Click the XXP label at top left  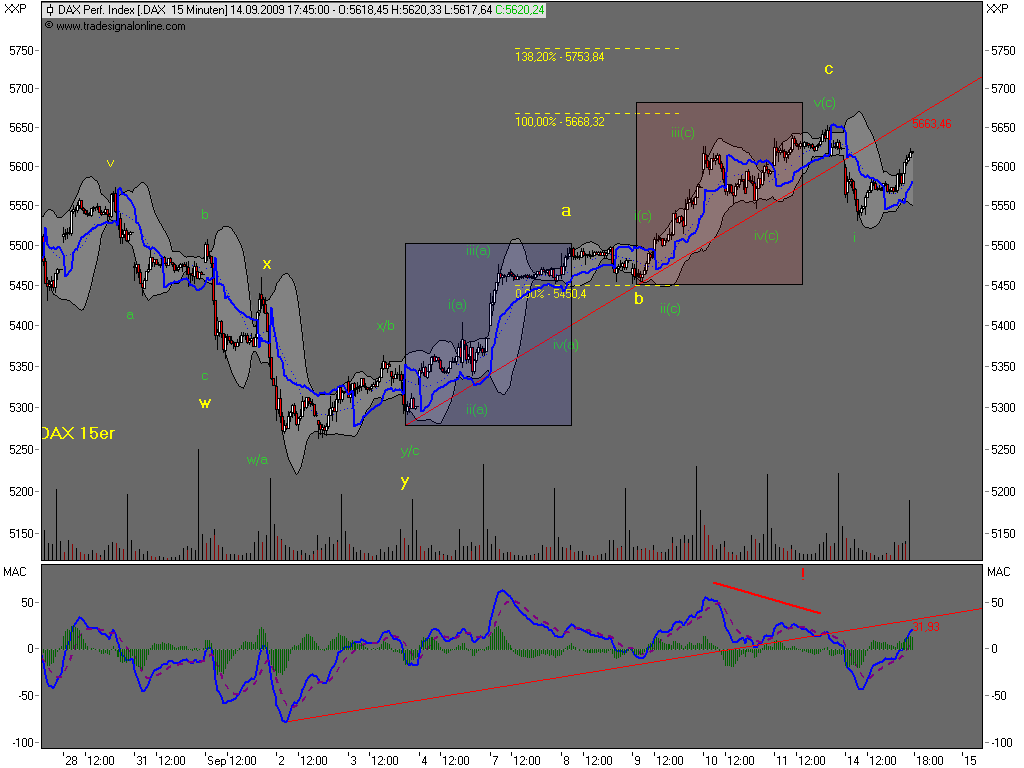[15, 8]
